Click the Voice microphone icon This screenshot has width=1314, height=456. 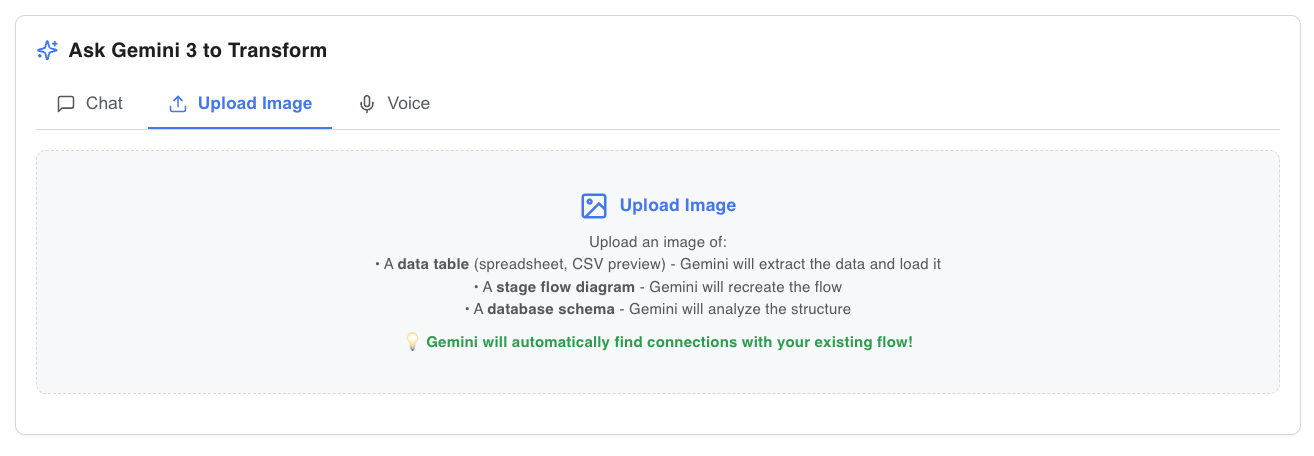(368, 104)
